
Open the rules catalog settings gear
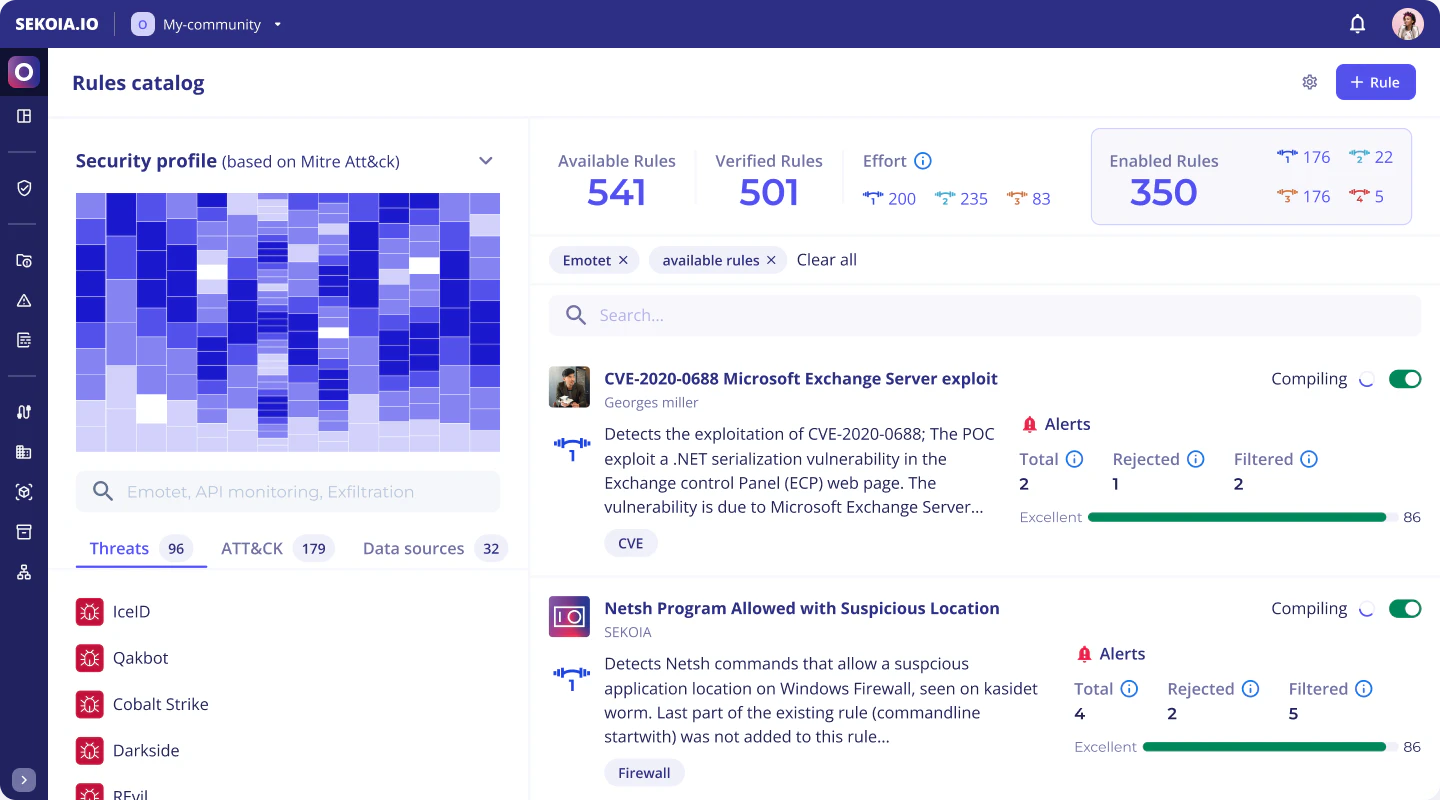click(1310, 82)
